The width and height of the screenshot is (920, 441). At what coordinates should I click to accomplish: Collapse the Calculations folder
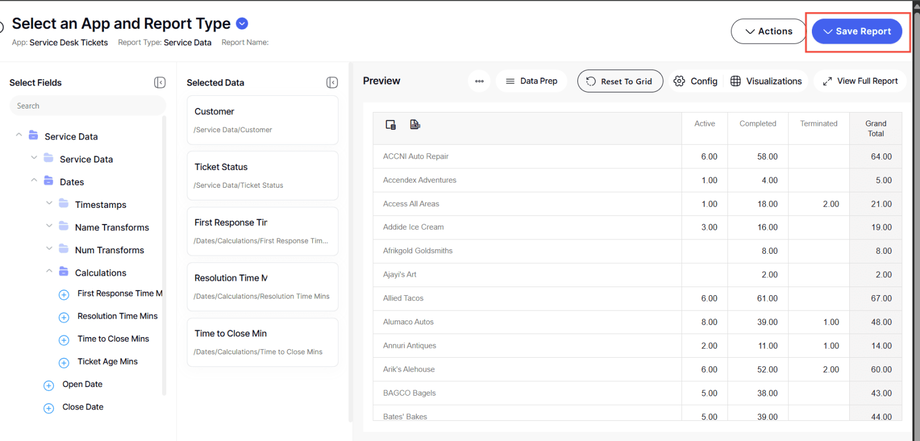point(49,272)
